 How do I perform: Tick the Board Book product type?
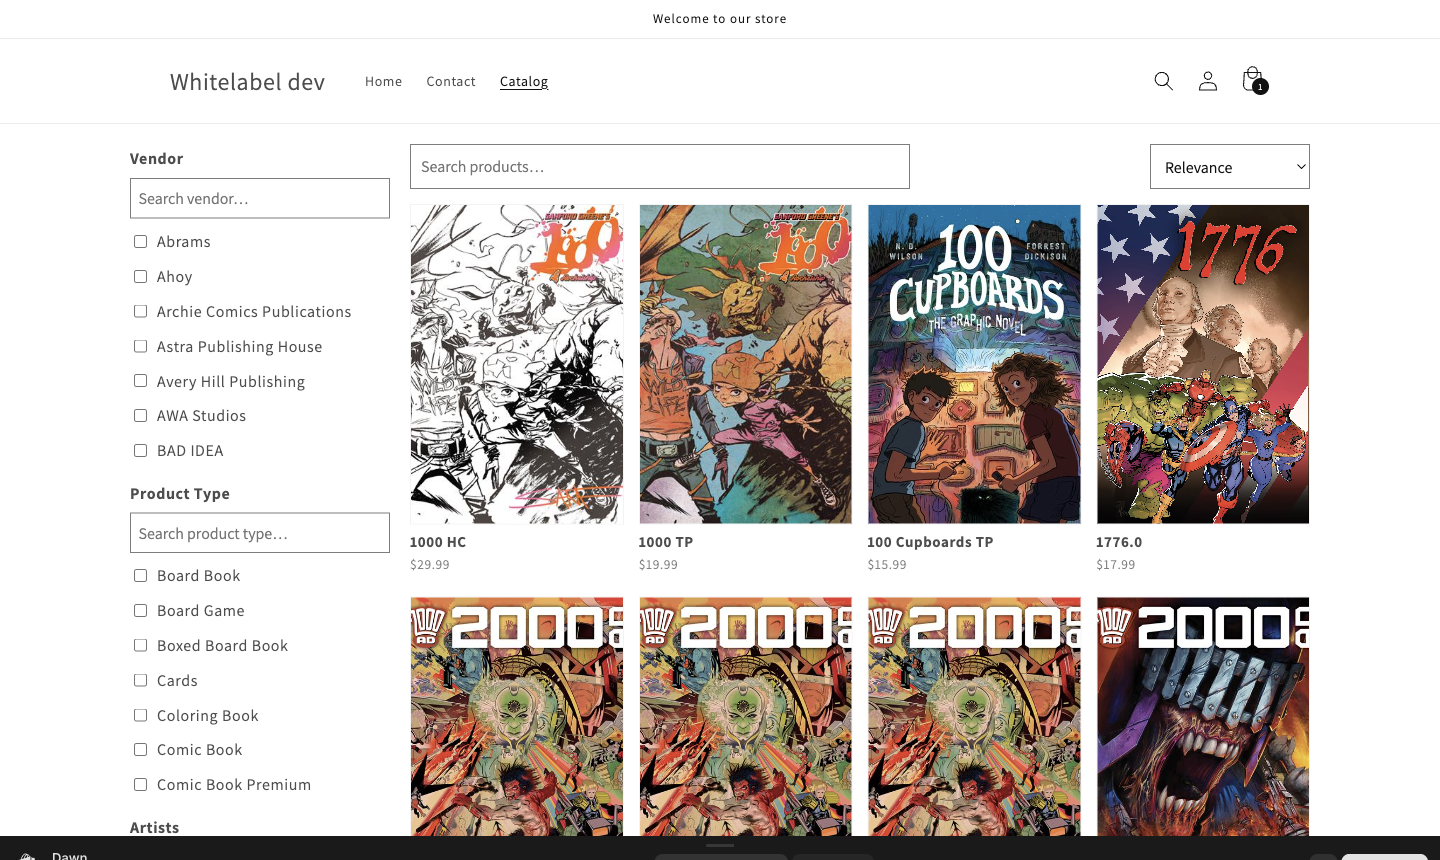141,576
